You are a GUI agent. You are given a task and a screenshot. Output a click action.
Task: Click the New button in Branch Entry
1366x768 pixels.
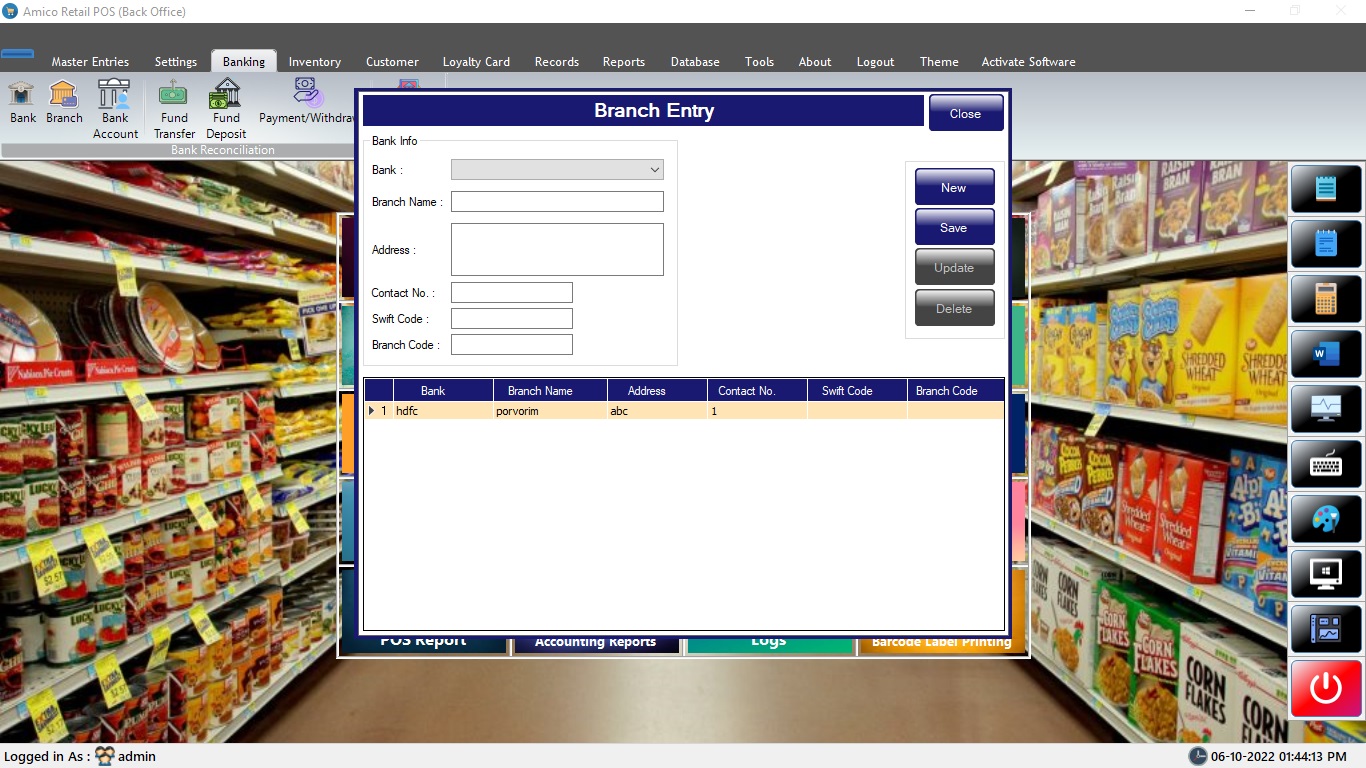(954, 188)
